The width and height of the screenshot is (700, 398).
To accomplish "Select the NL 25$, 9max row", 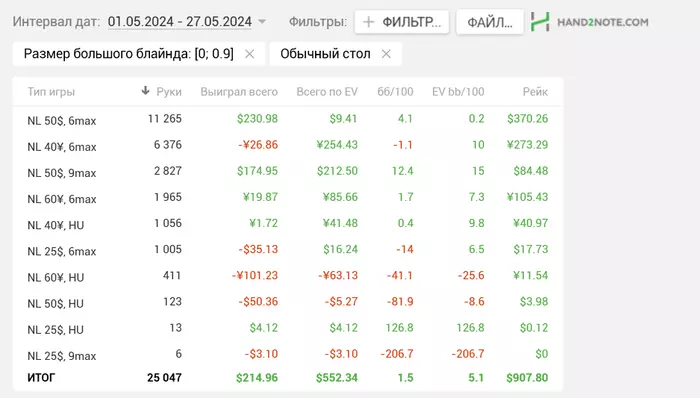I will [x=288, y=354].
